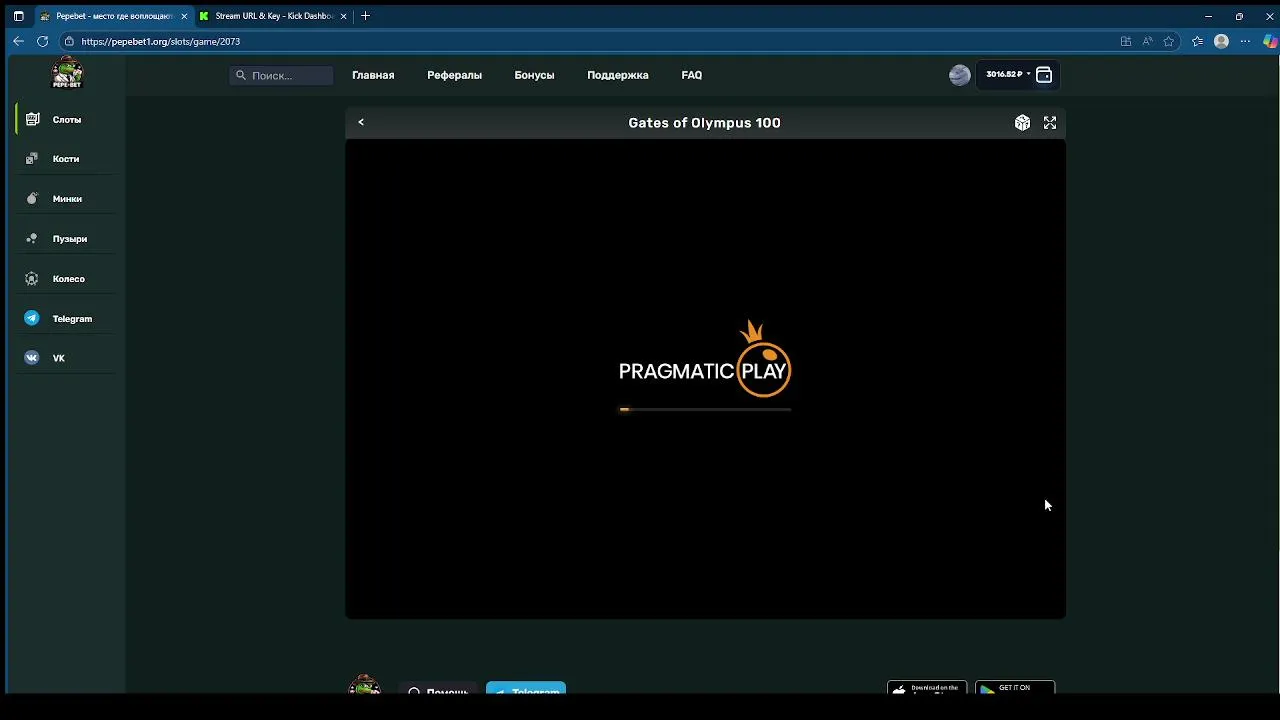The height and width of the screenshot is (720, 1280).
Task: Click the random game dice icon
Action: coord(1022,122)
